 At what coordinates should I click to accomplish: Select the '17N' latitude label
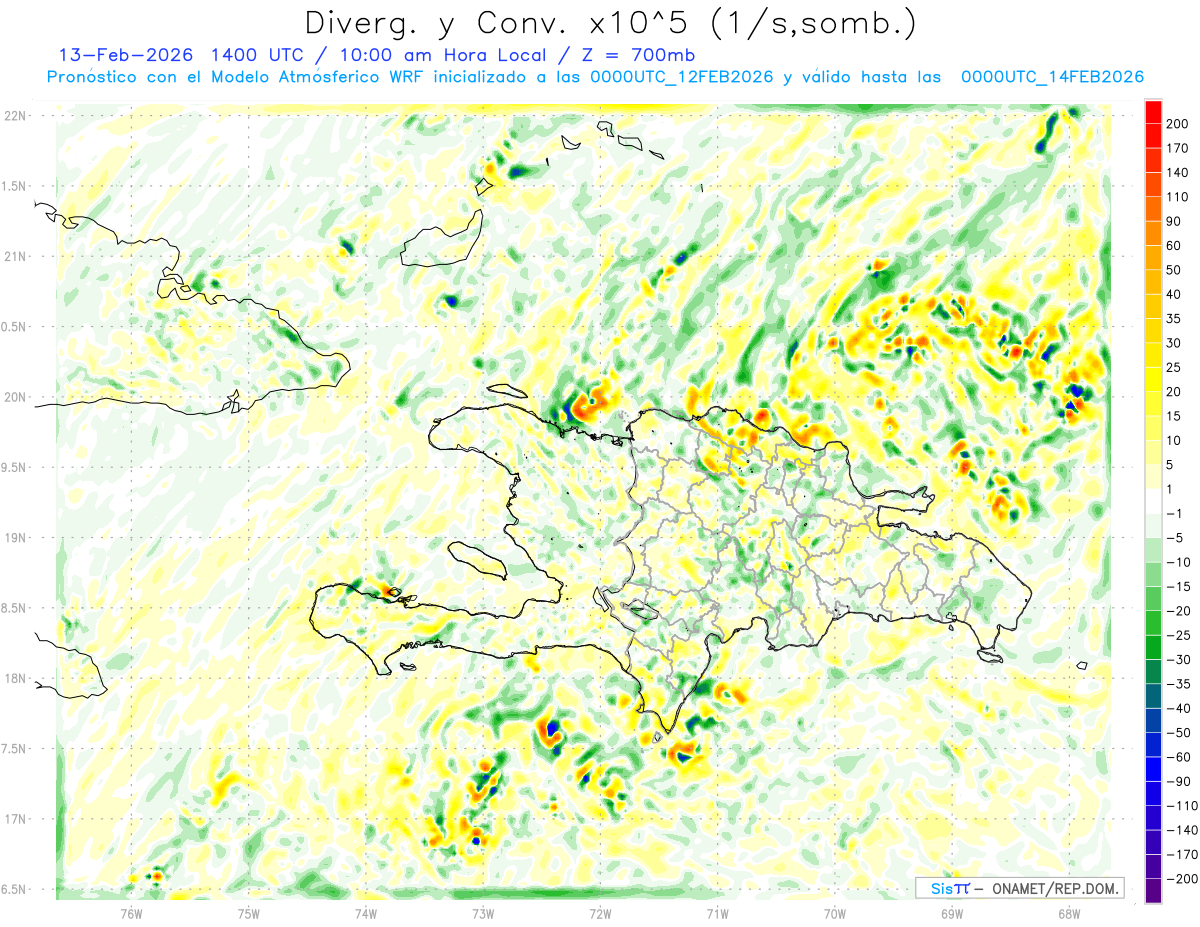click(15, 819)
